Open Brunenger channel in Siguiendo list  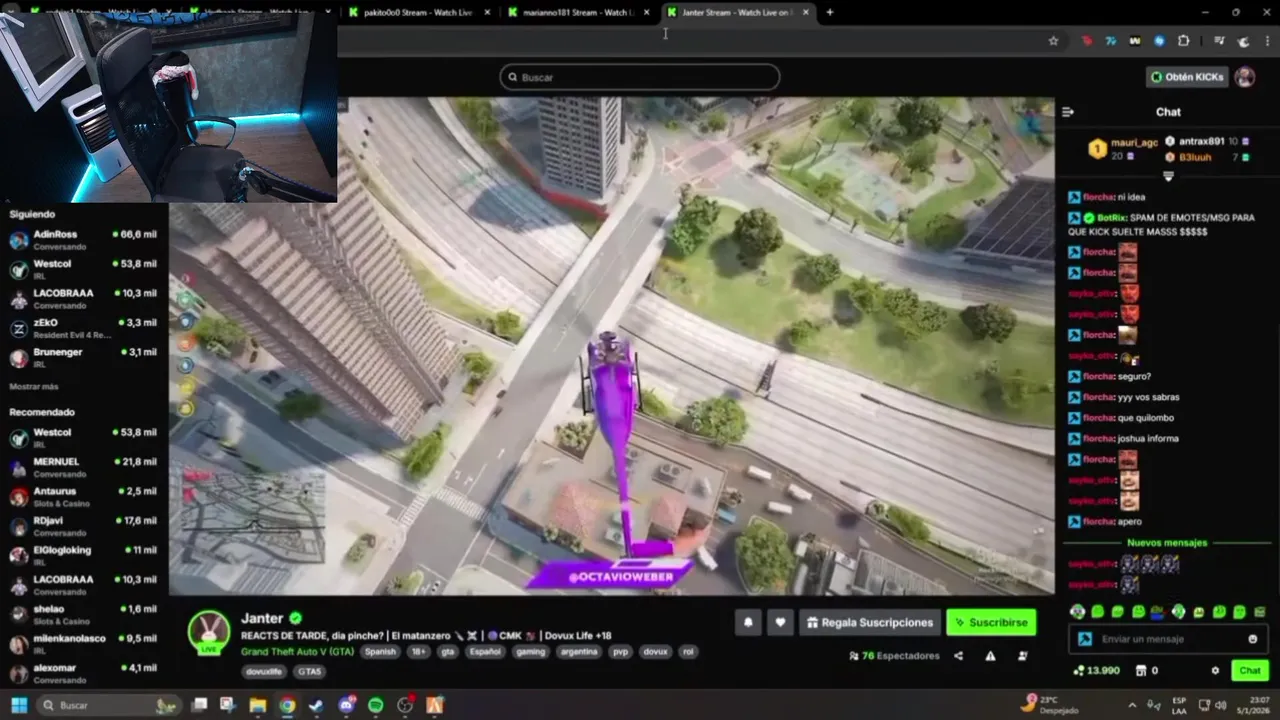83,357
